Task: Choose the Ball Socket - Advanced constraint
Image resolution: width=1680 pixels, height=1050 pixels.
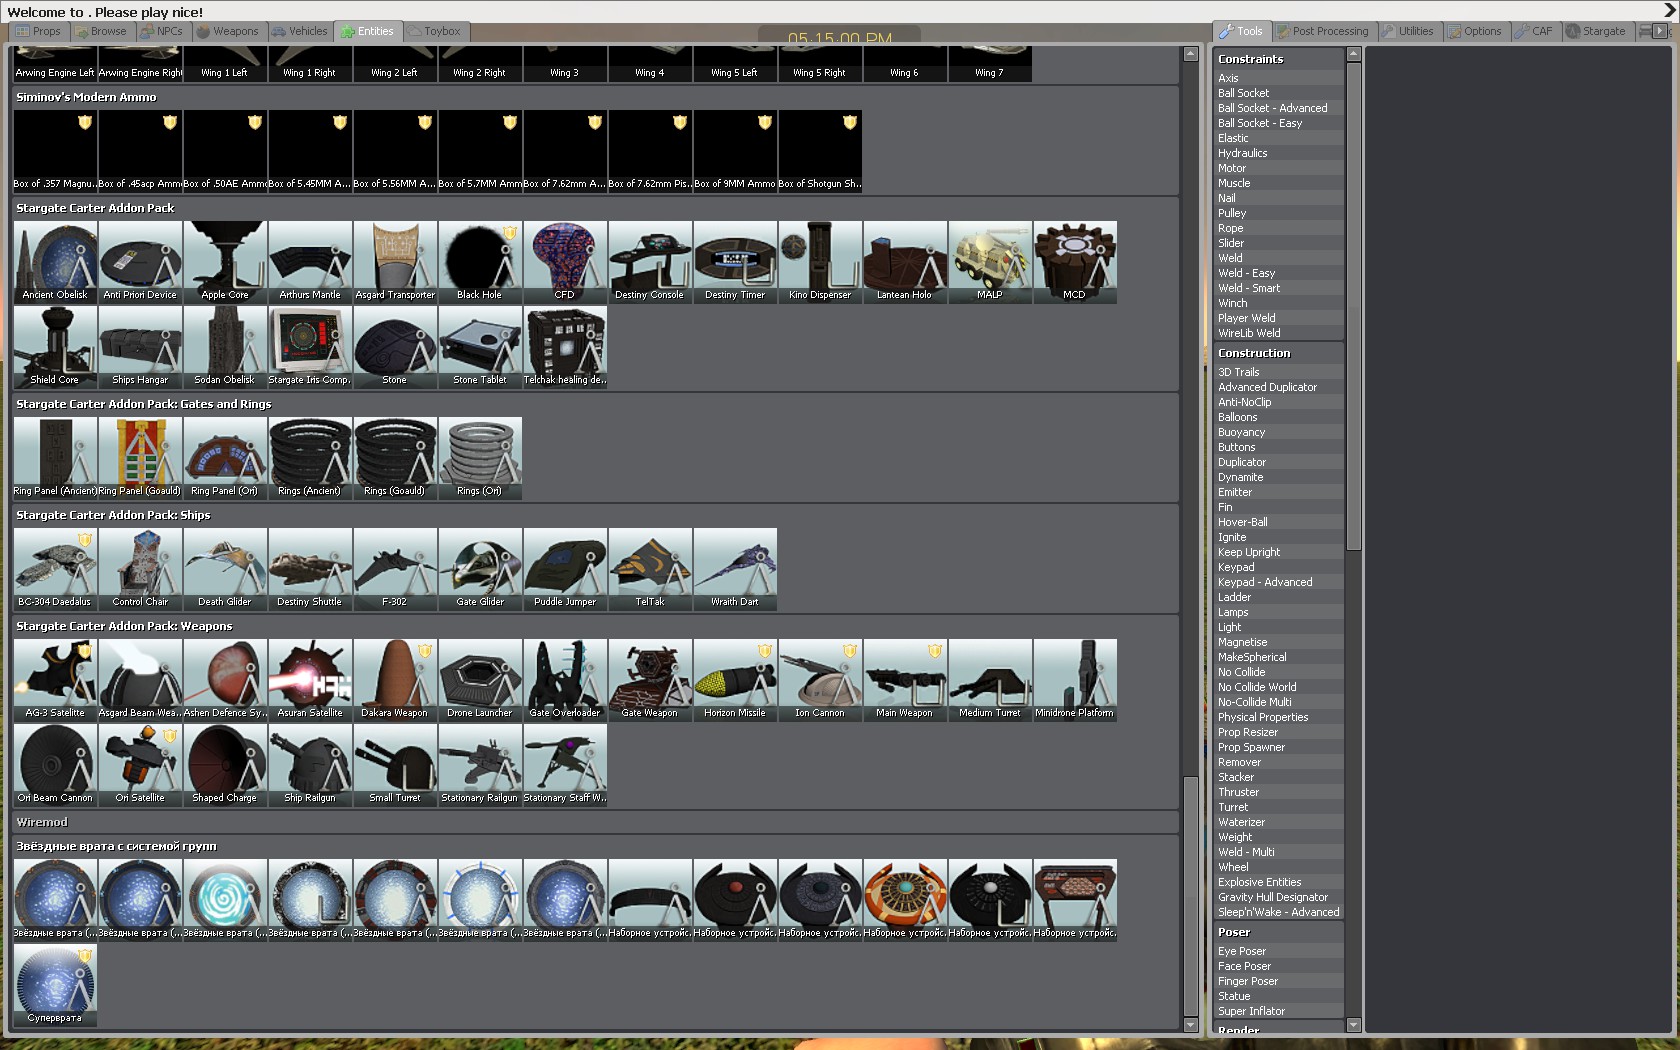Action: click(1272, 108)
